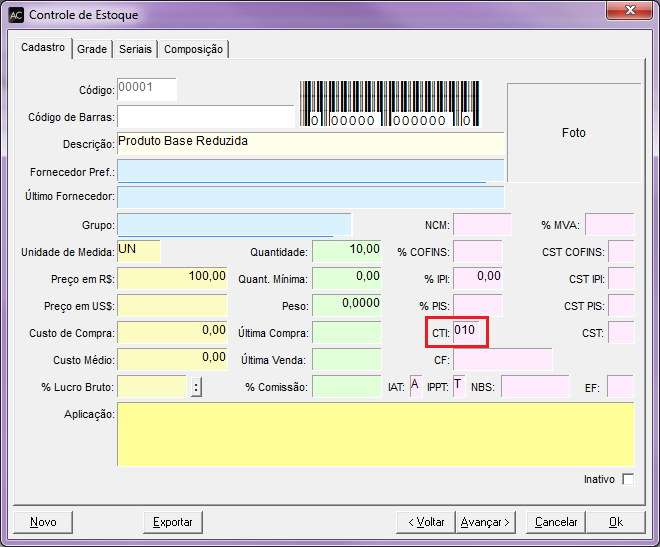
Task: Go back with the Voltar button
Action: [425, 522]
